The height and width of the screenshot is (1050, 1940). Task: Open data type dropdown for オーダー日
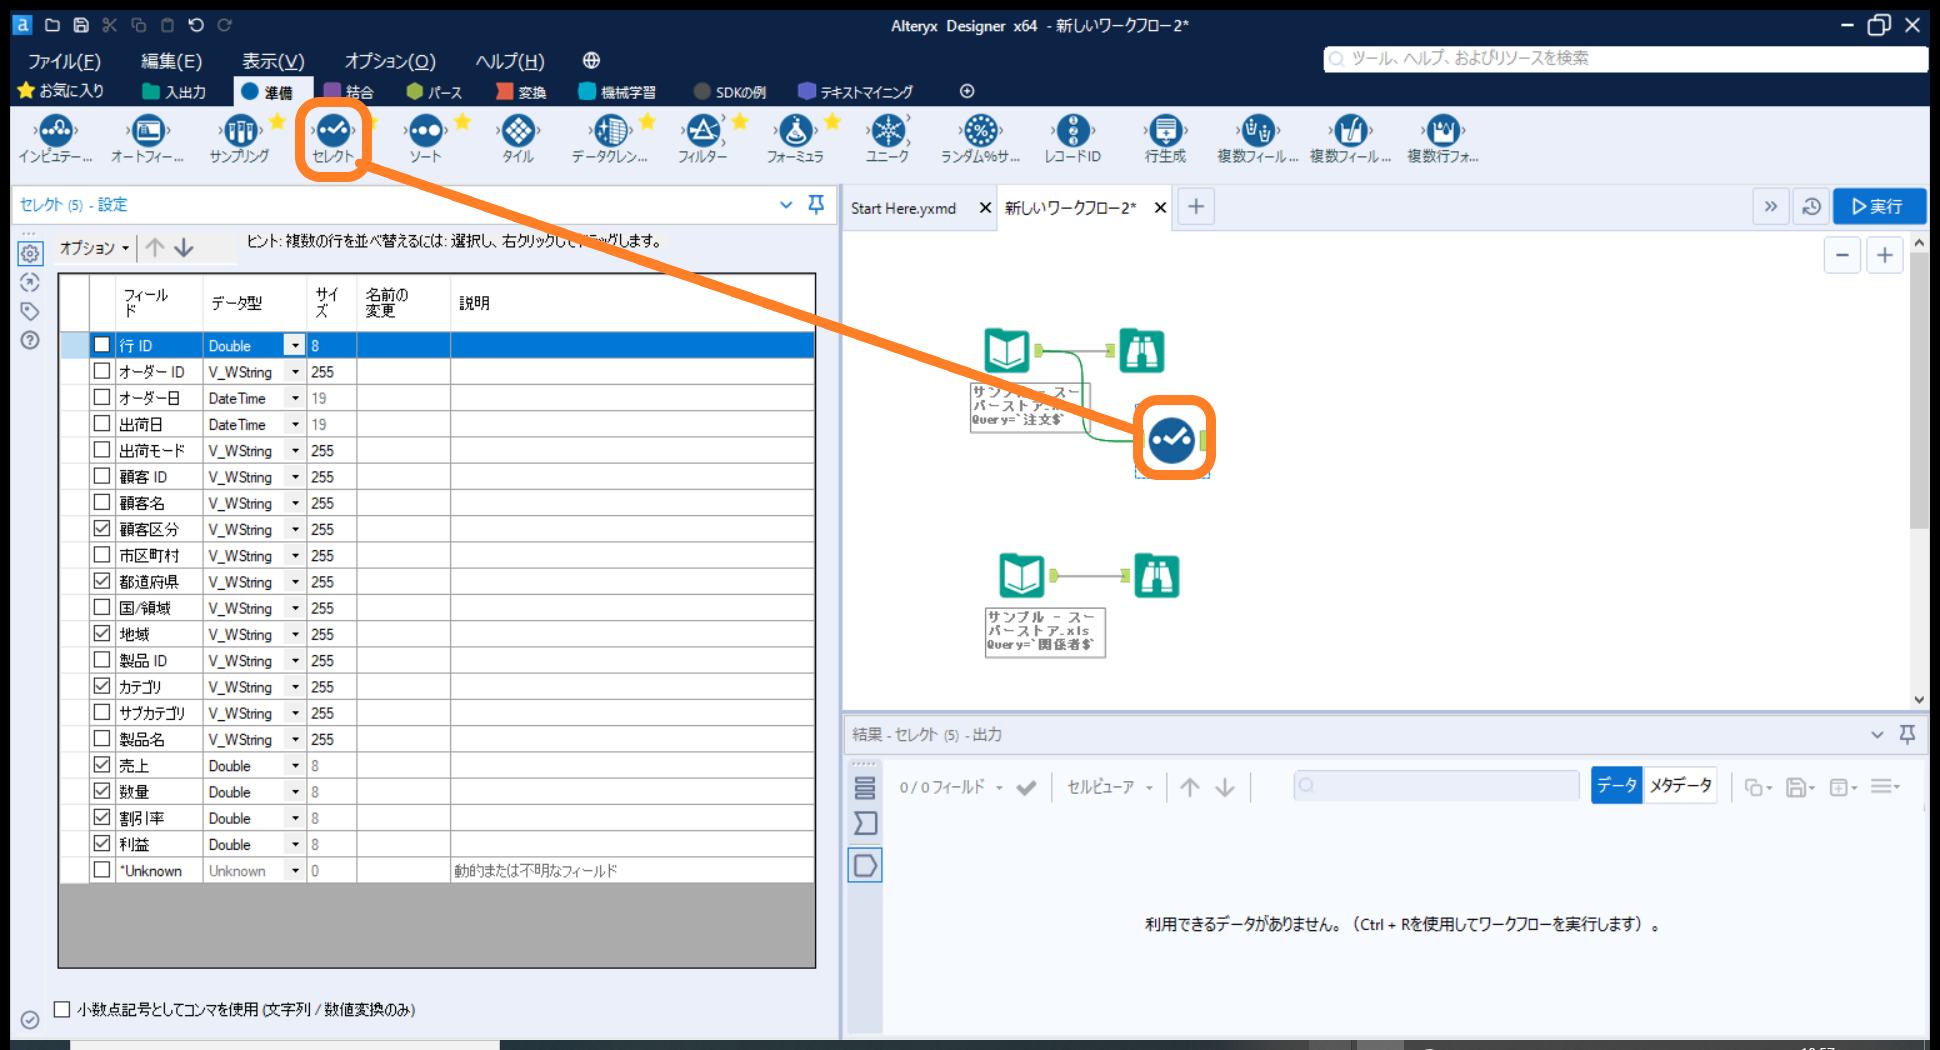click(x=295, y=398)
